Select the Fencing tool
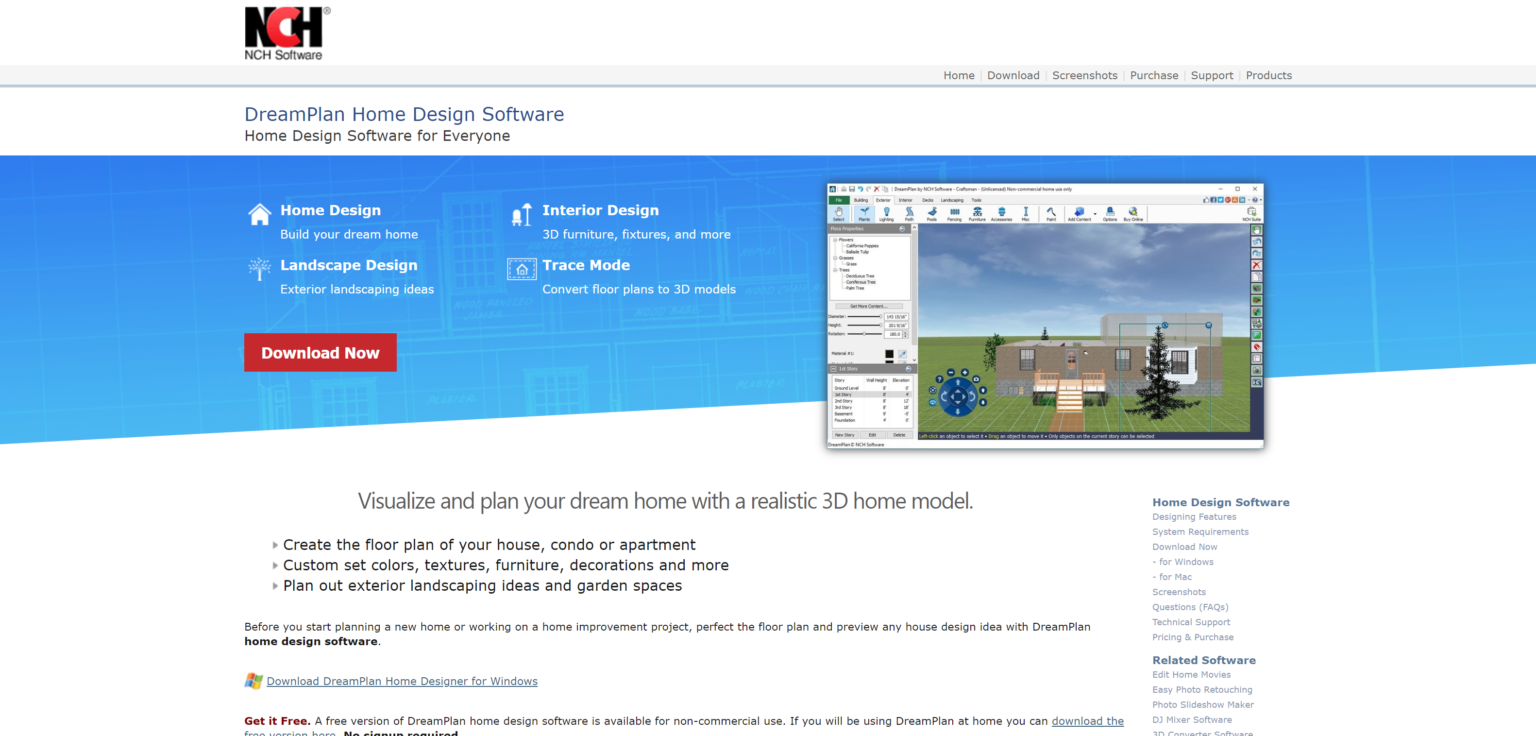 955,214
